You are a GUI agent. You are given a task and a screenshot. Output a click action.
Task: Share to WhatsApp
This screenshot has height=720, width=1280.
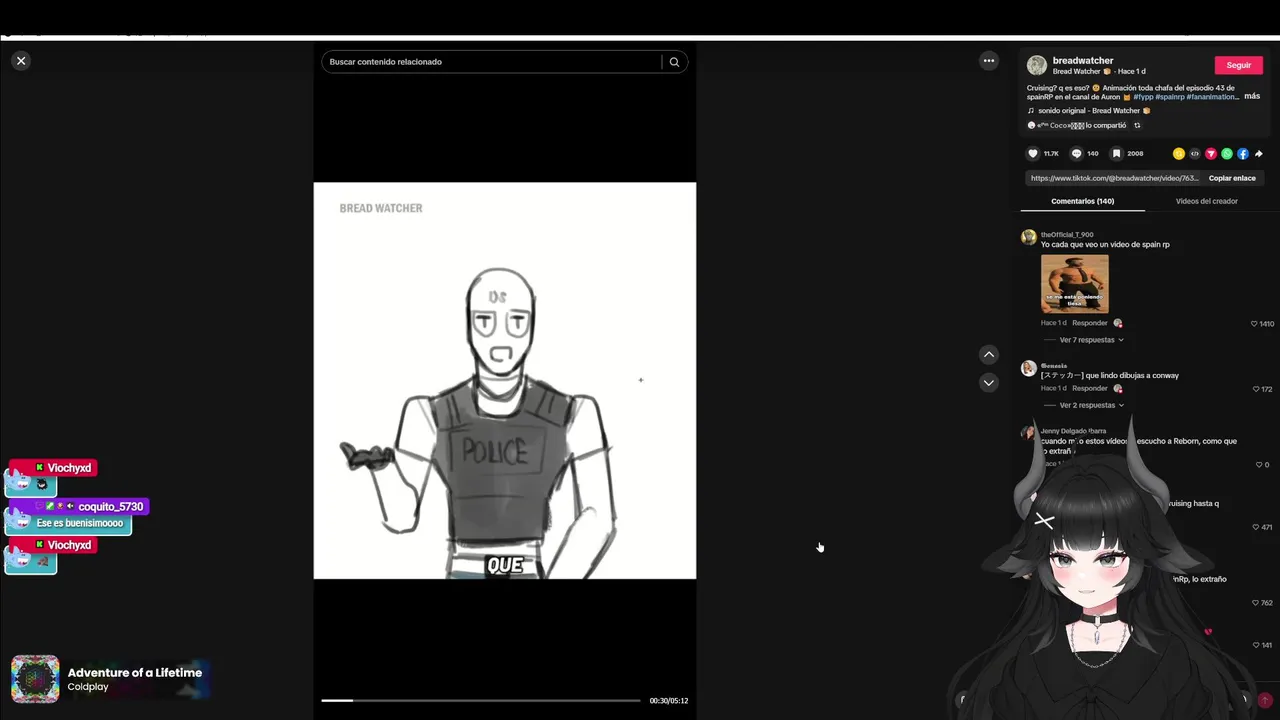(x=1227, y=154)
